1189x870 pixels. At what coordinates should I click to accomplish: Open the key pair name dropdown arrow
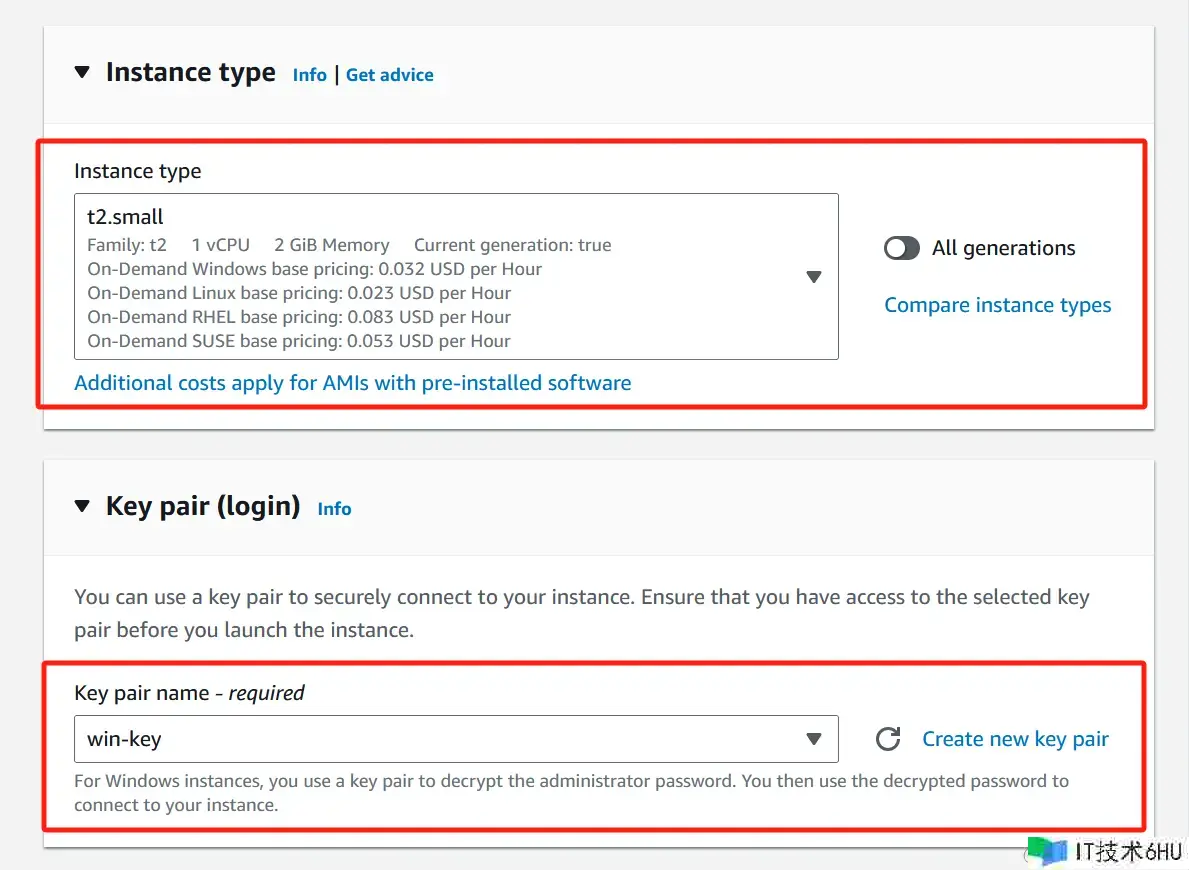coord(813,739)
